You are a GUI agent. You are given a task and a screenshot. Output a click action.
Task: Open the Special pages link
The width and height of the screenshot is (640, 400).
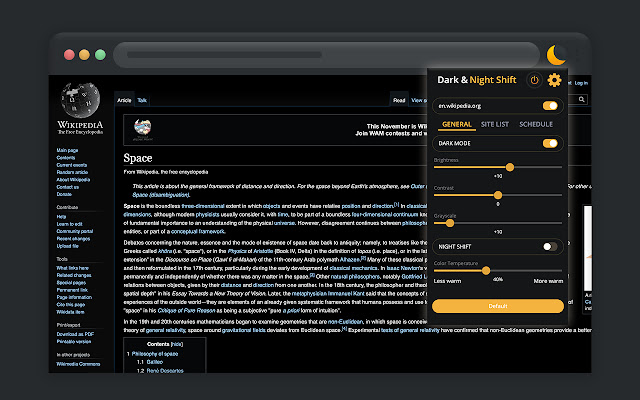tap(71, 282)
